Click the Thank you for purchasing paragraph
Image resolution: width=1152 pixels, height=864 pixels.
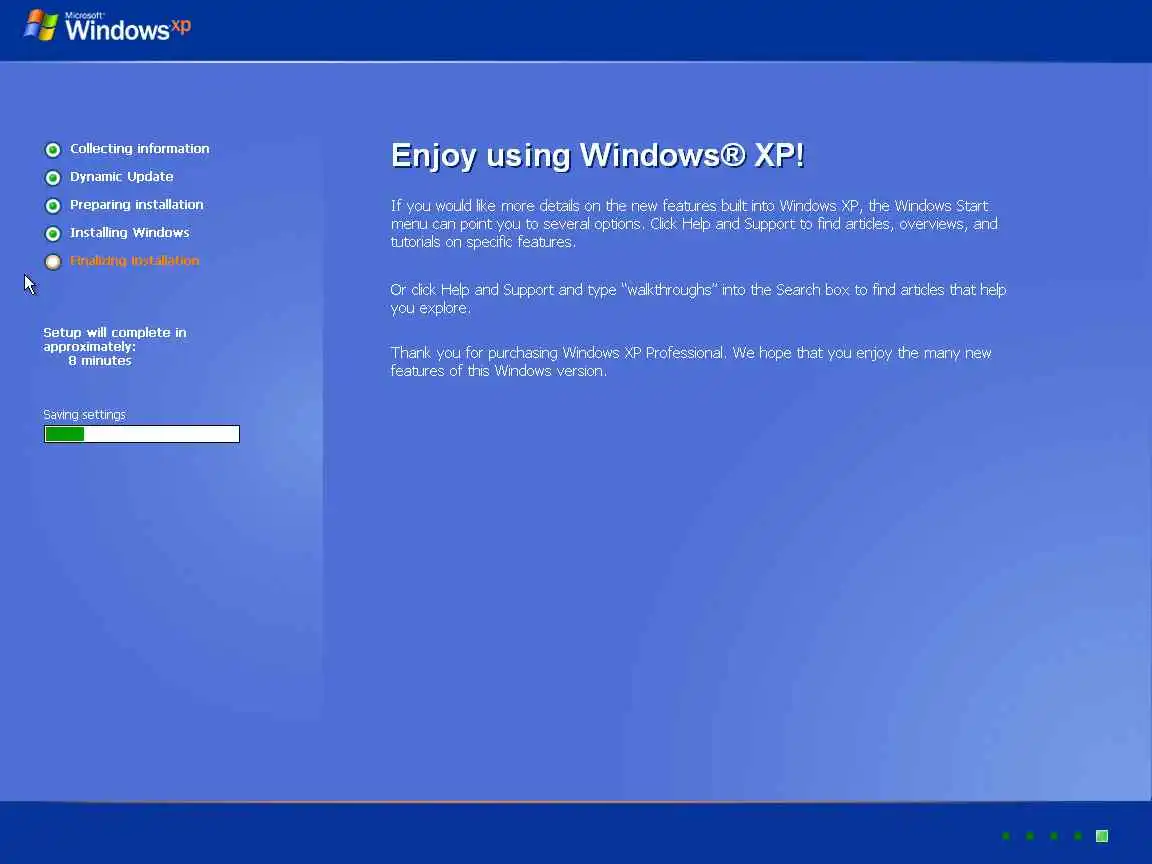click(691, 361)
